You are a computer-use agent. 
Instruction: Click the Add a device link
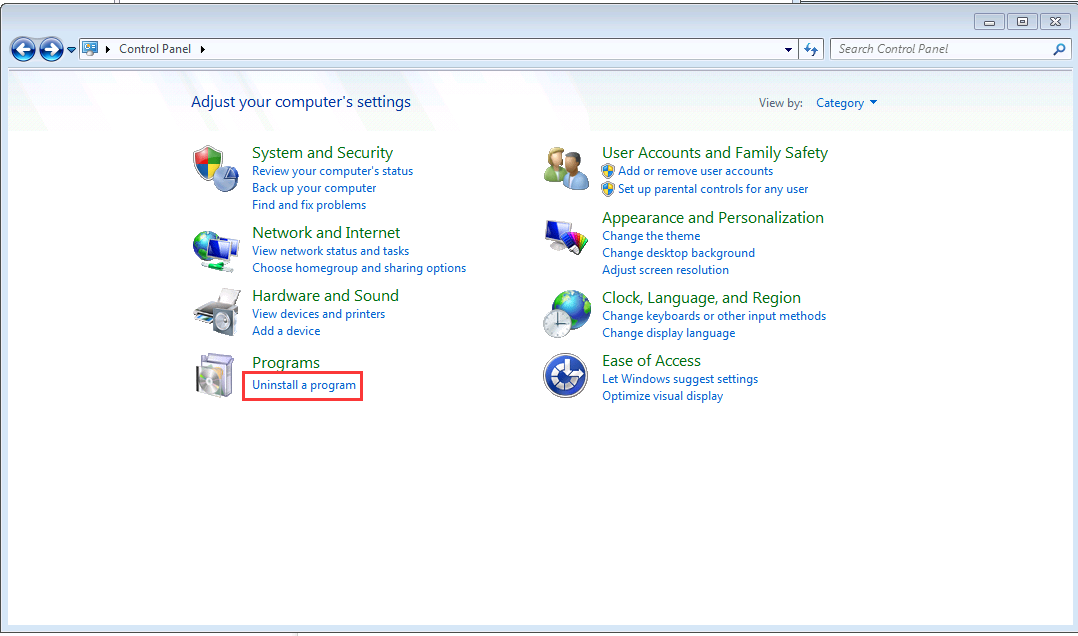pyautogui.click(x=286, y=331)
